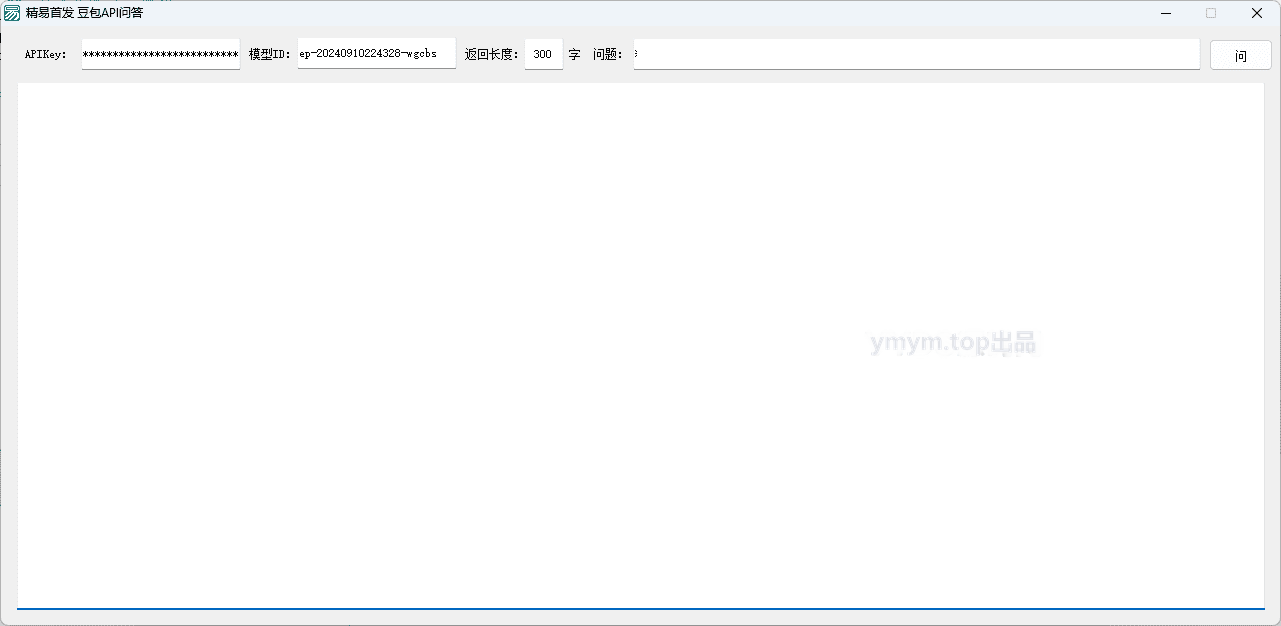Click the 返回长度: label
This screenshot has width=1281, height=626.
493,54
